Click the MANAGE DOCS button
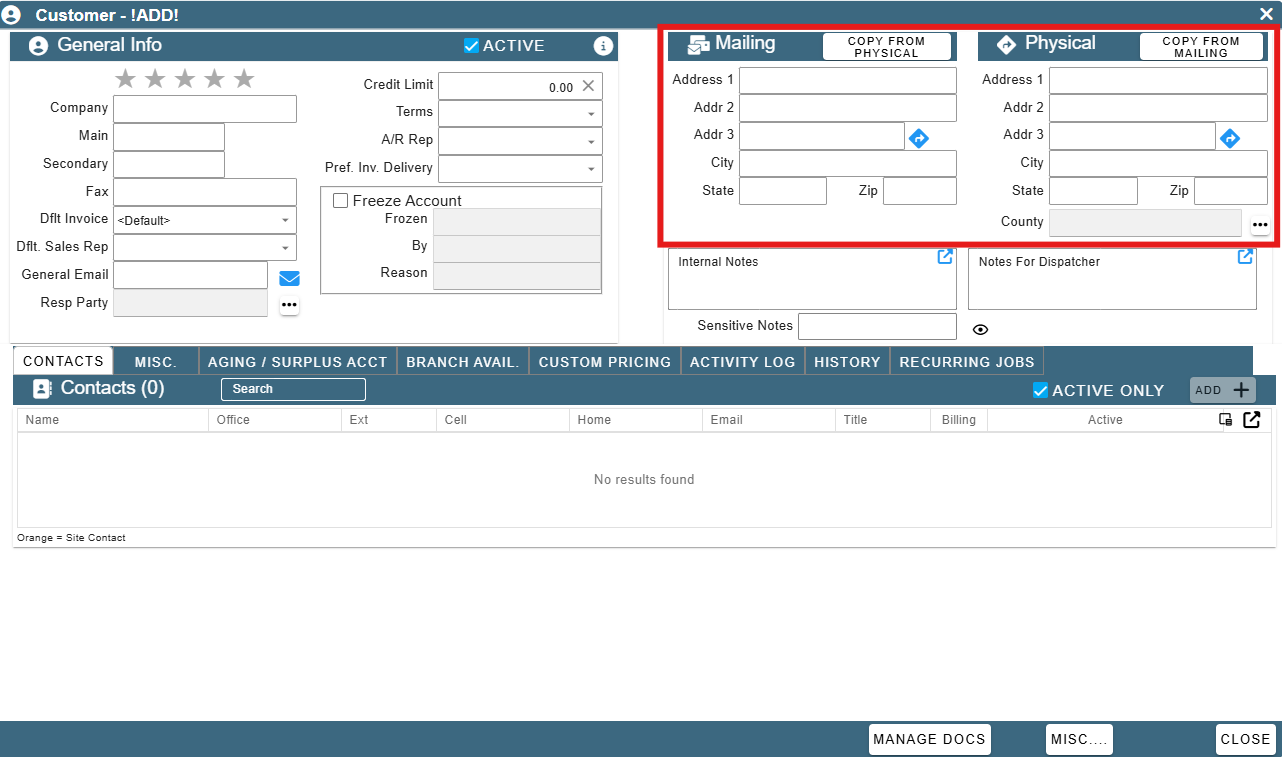This screenshot has height=757, width=1282. (930, 739)
